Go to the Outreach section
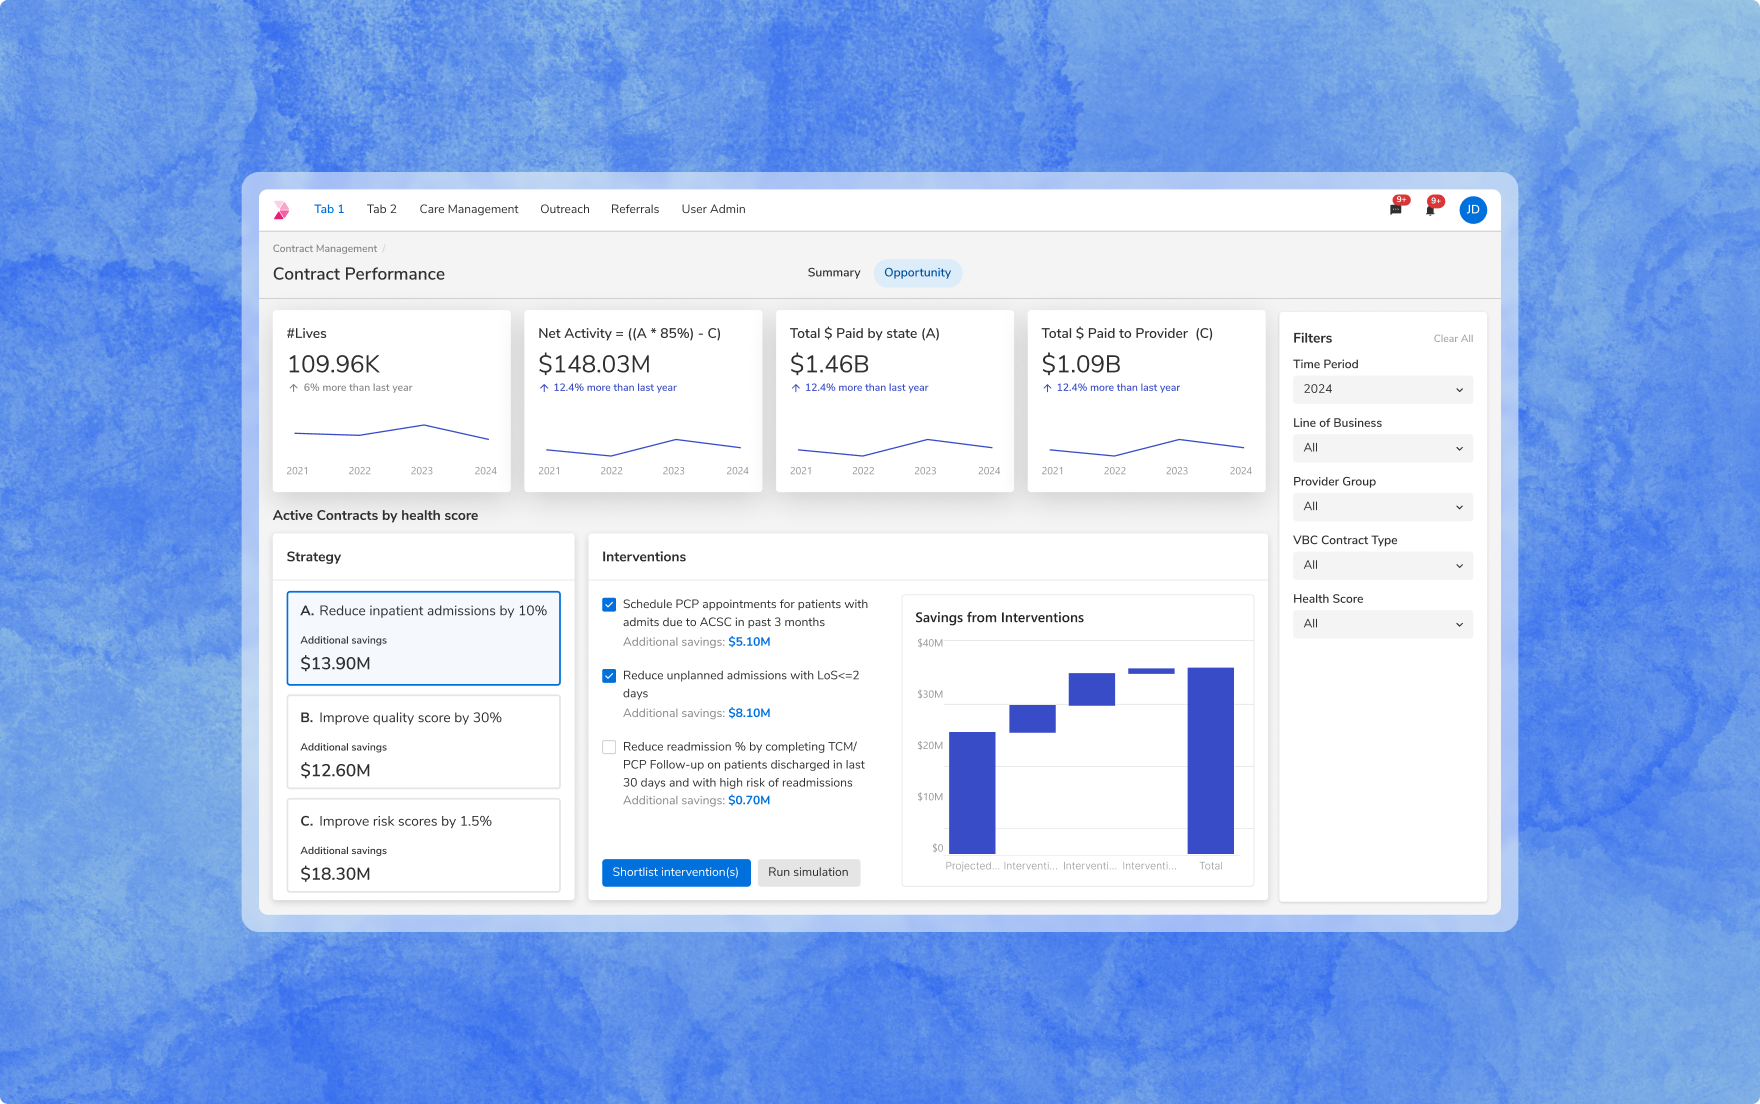Screen dimensions: 1760x1104 coord(565,209)
